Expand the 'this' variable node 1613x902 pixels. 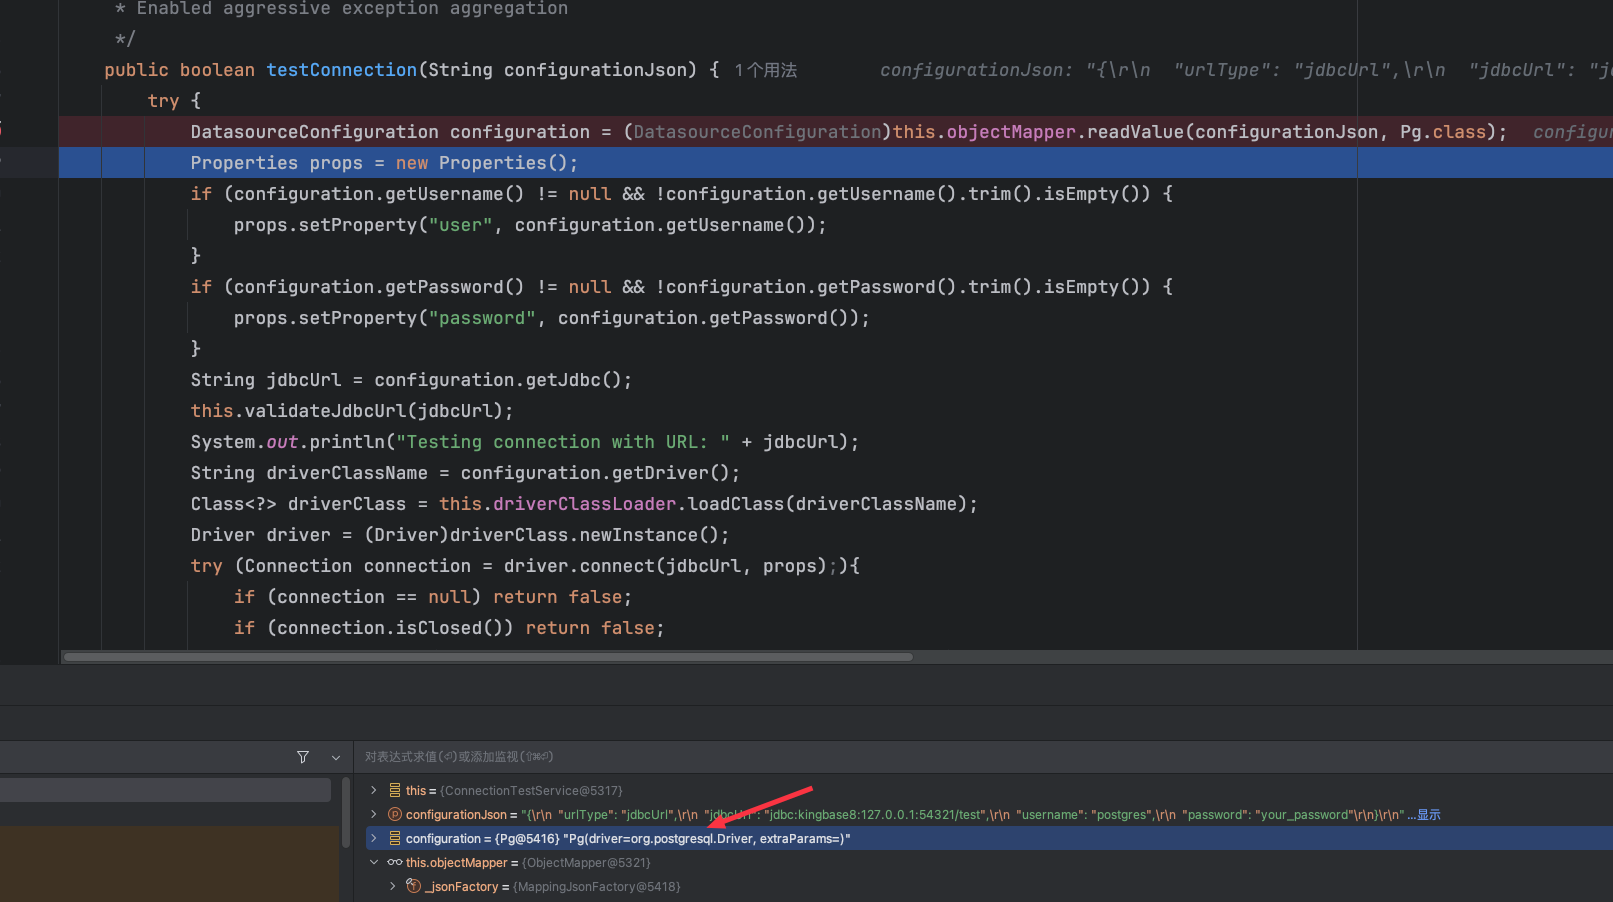coord(374,790)
